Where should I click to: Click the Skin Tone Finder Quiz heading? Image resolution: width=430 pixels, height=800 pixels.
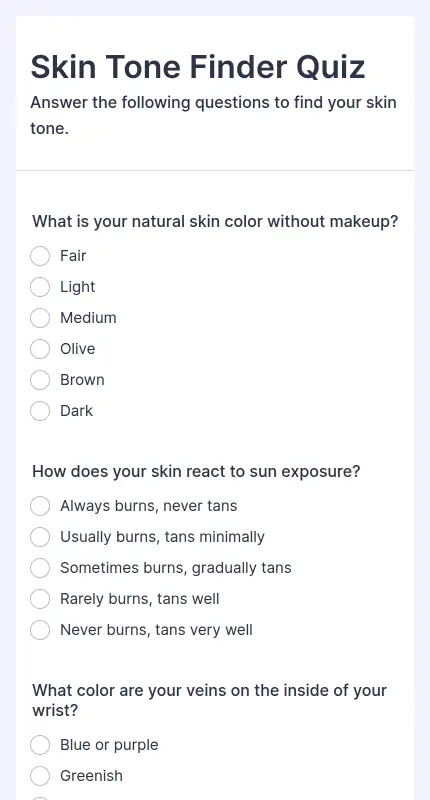[x=198, y=67]
